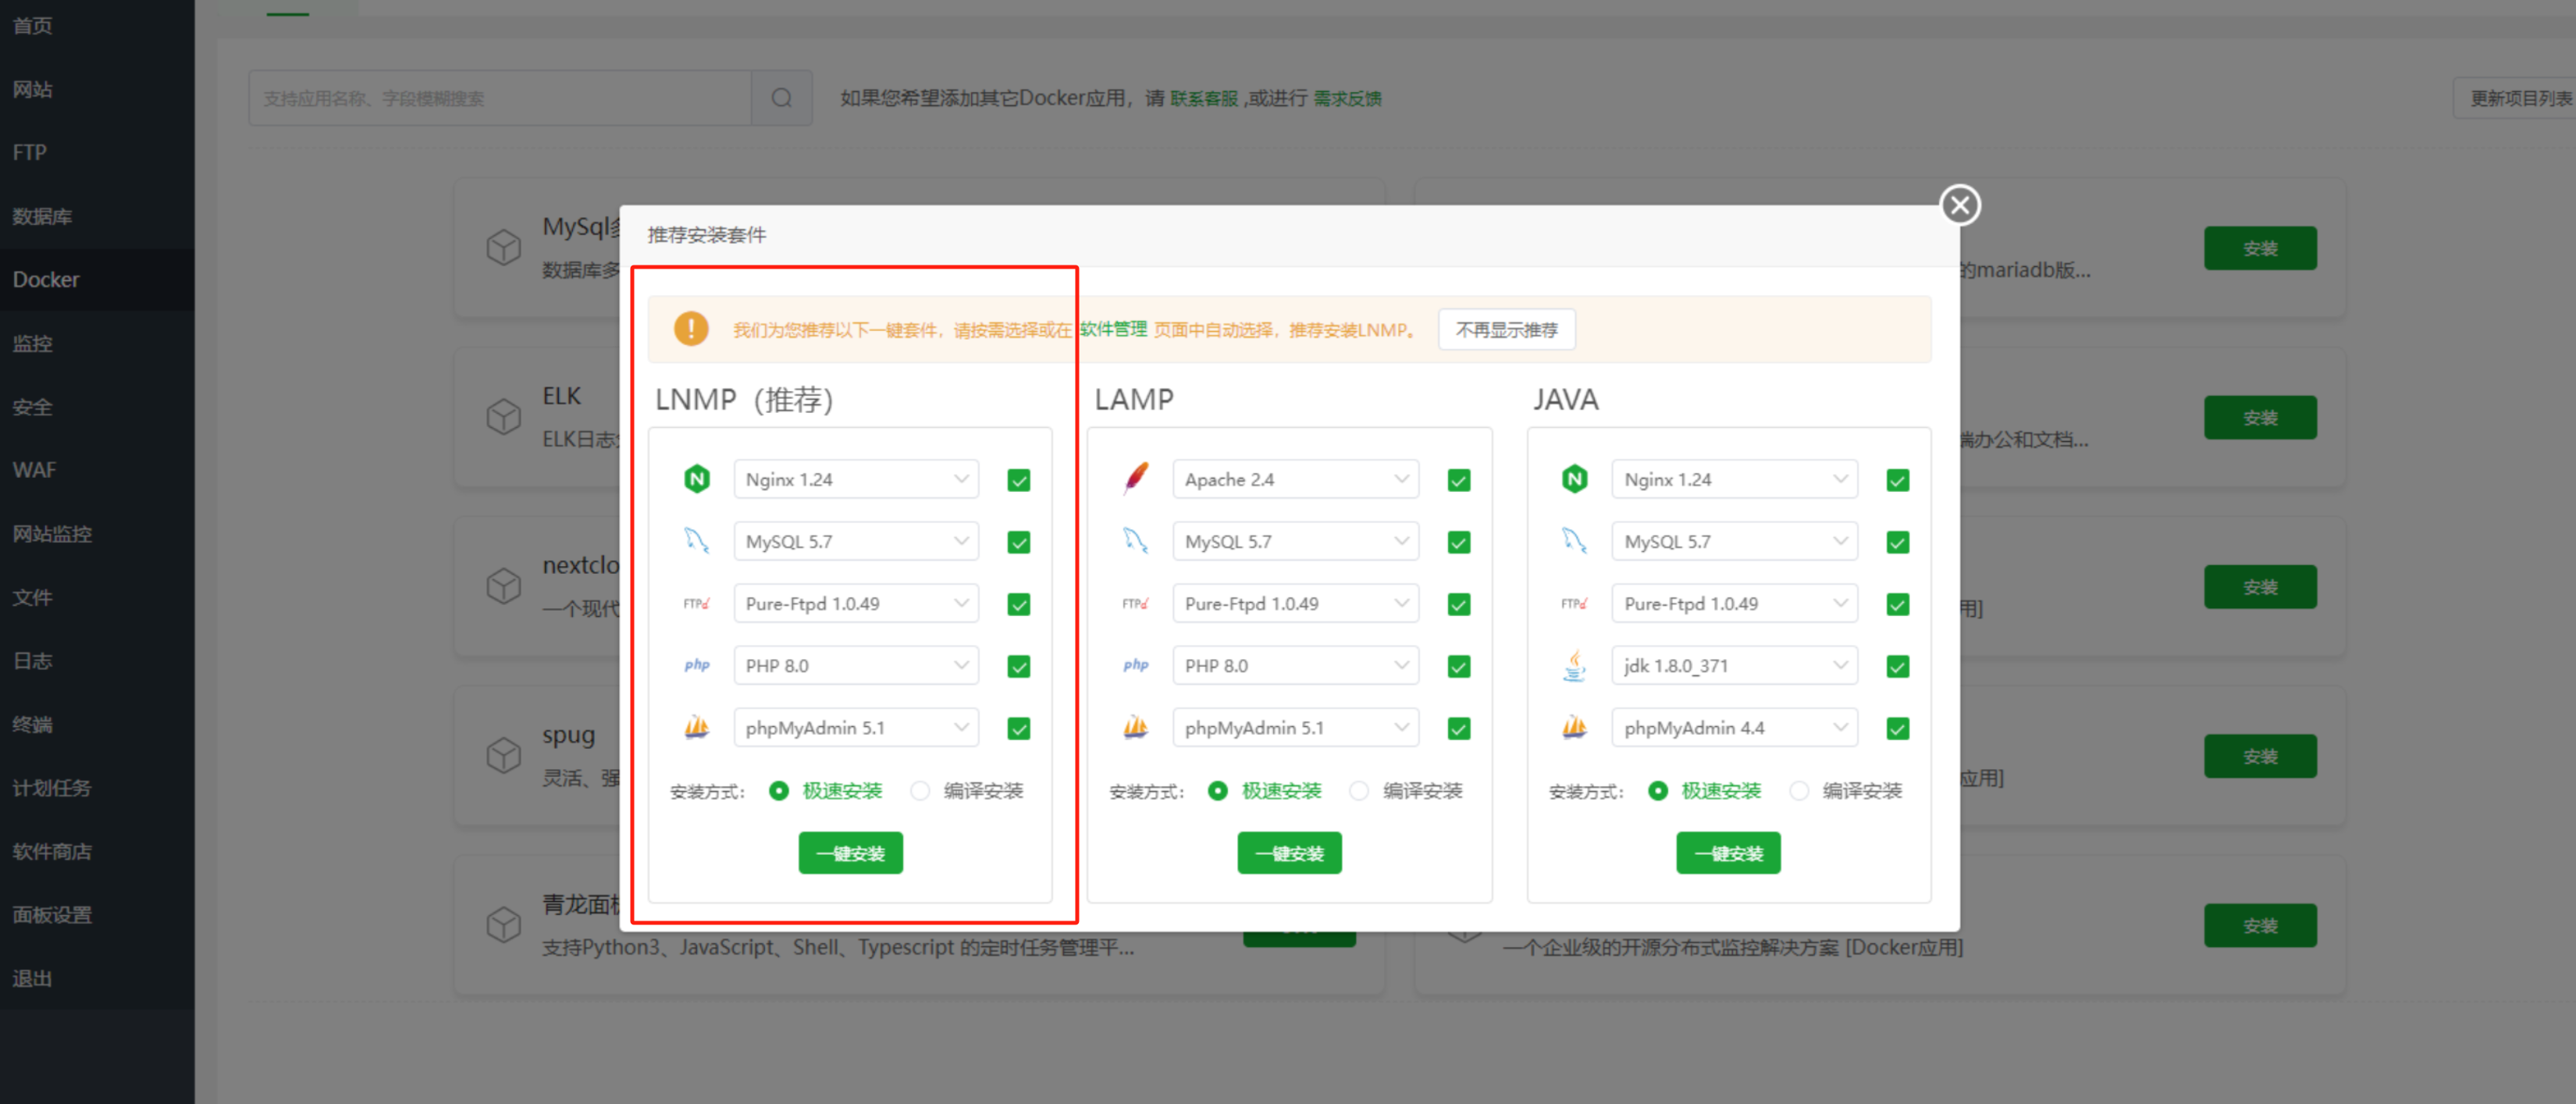Viewport: 2576px width, 1104px height.
Task: Click the orange warning exclamation icon
Action: tap(690, 329)
